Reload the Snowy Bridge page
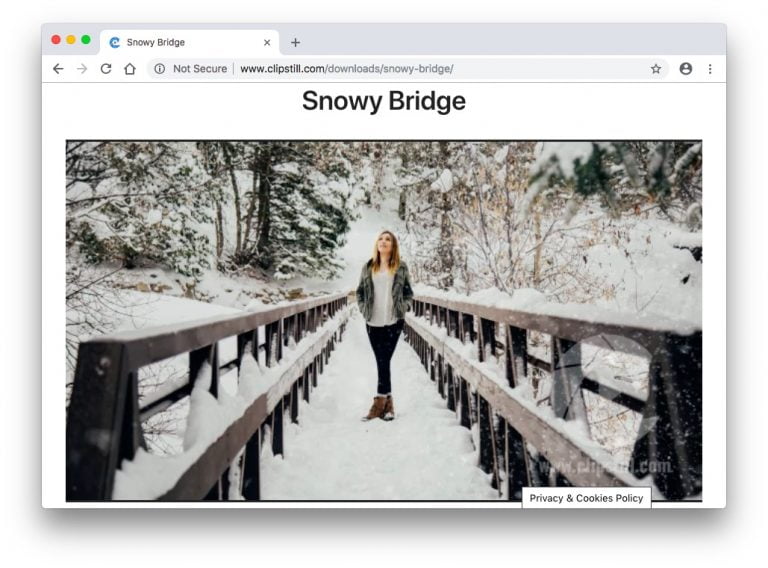Image resolution: width=768 pixels, height=568 pixels. tap(106, 69)
